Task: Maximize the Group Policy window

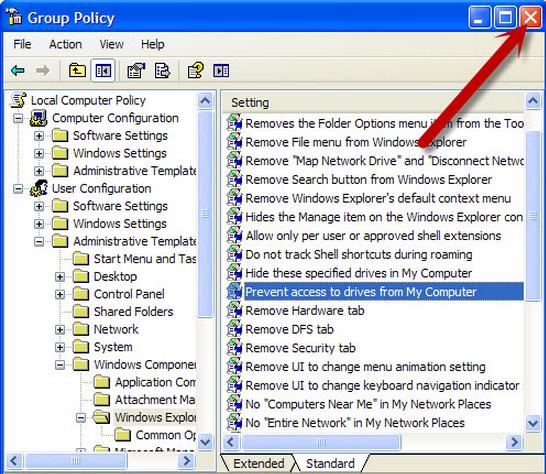Action: click(505, 16)
